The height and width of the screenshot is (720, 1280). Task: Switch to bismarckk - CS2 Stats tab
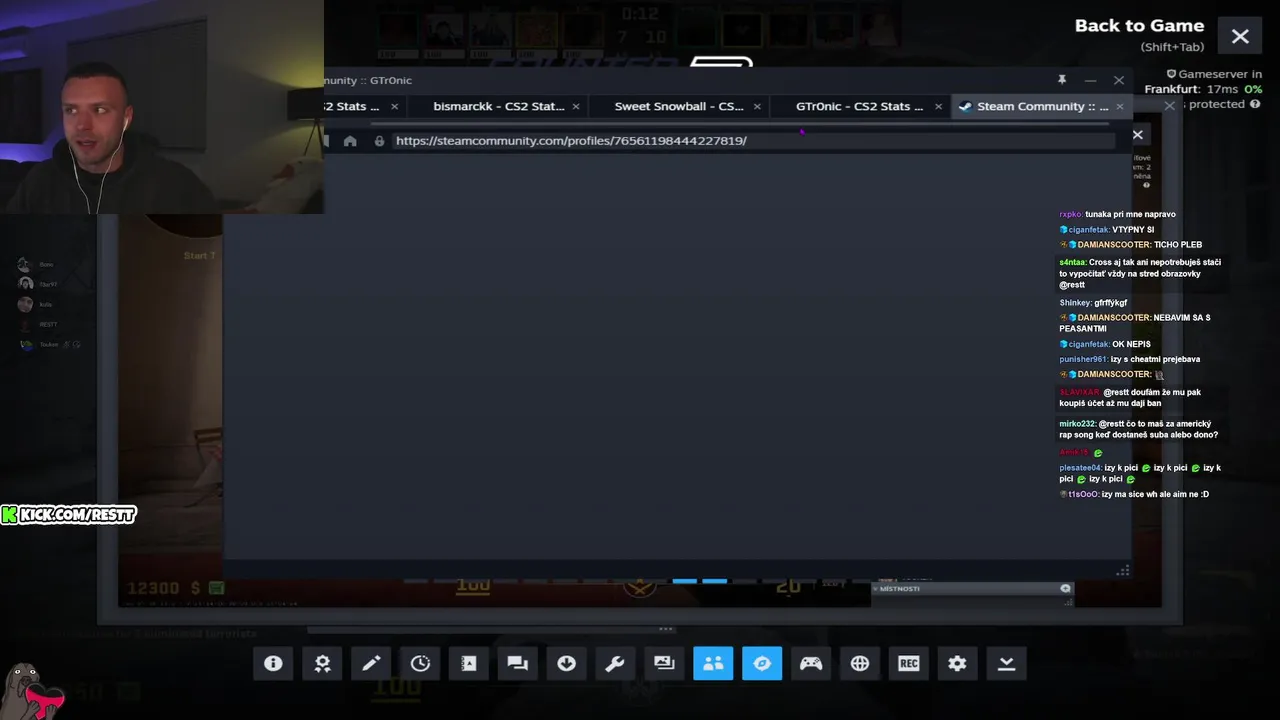point(499,106)
